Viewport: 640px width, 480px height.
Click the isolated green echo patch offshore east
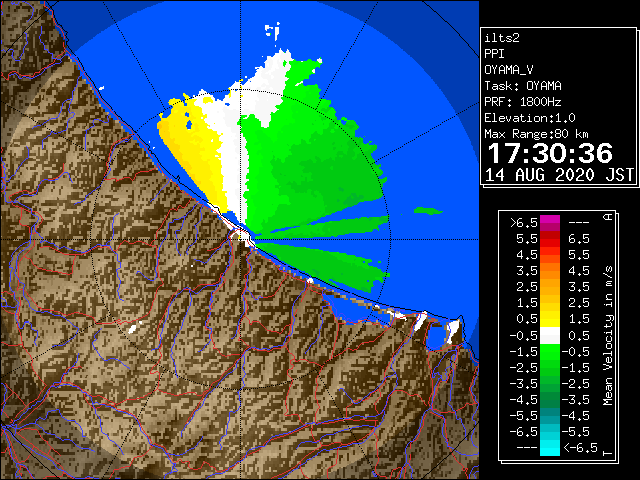(x=428, y=211)
